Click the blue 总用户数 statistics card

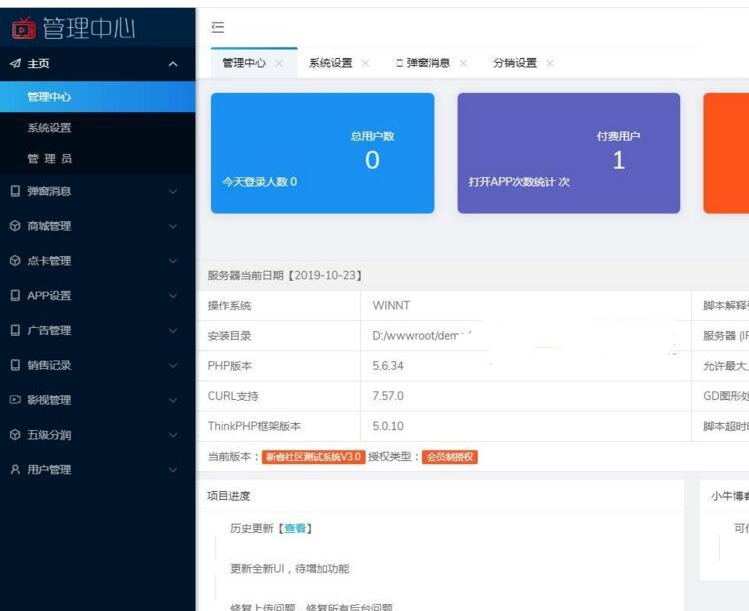coord(322,153)
